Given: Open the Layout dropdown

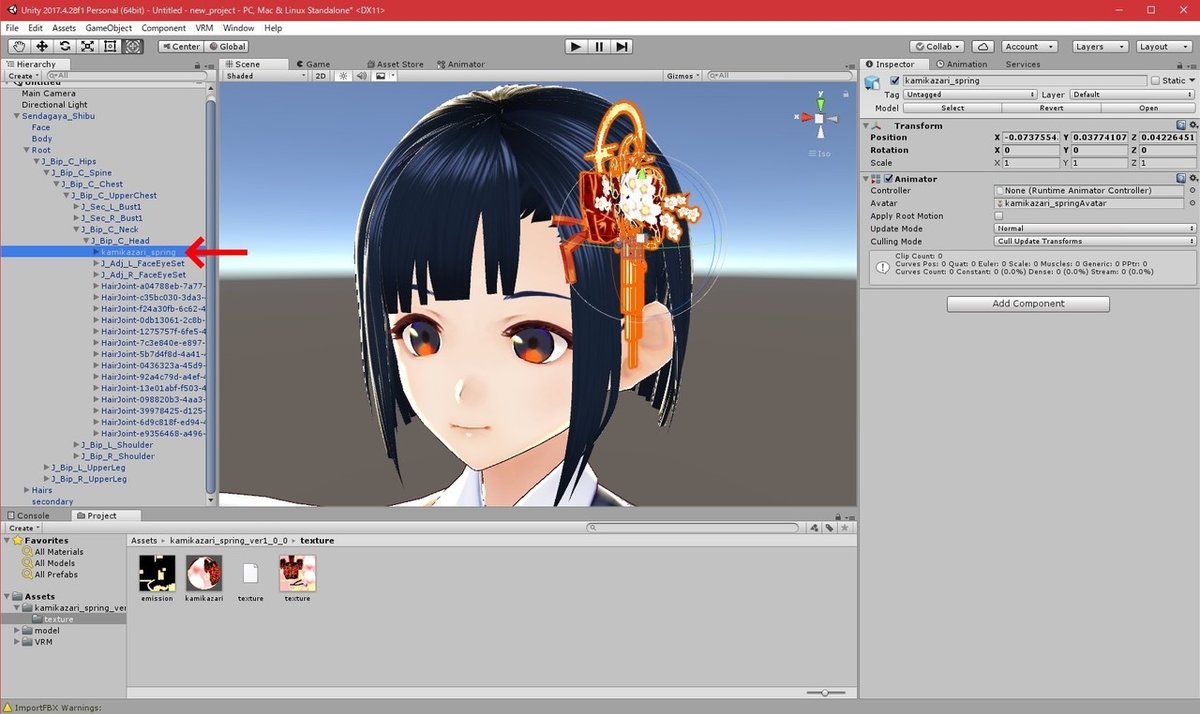Looking at the screenshot, I should pos(1163,46).
